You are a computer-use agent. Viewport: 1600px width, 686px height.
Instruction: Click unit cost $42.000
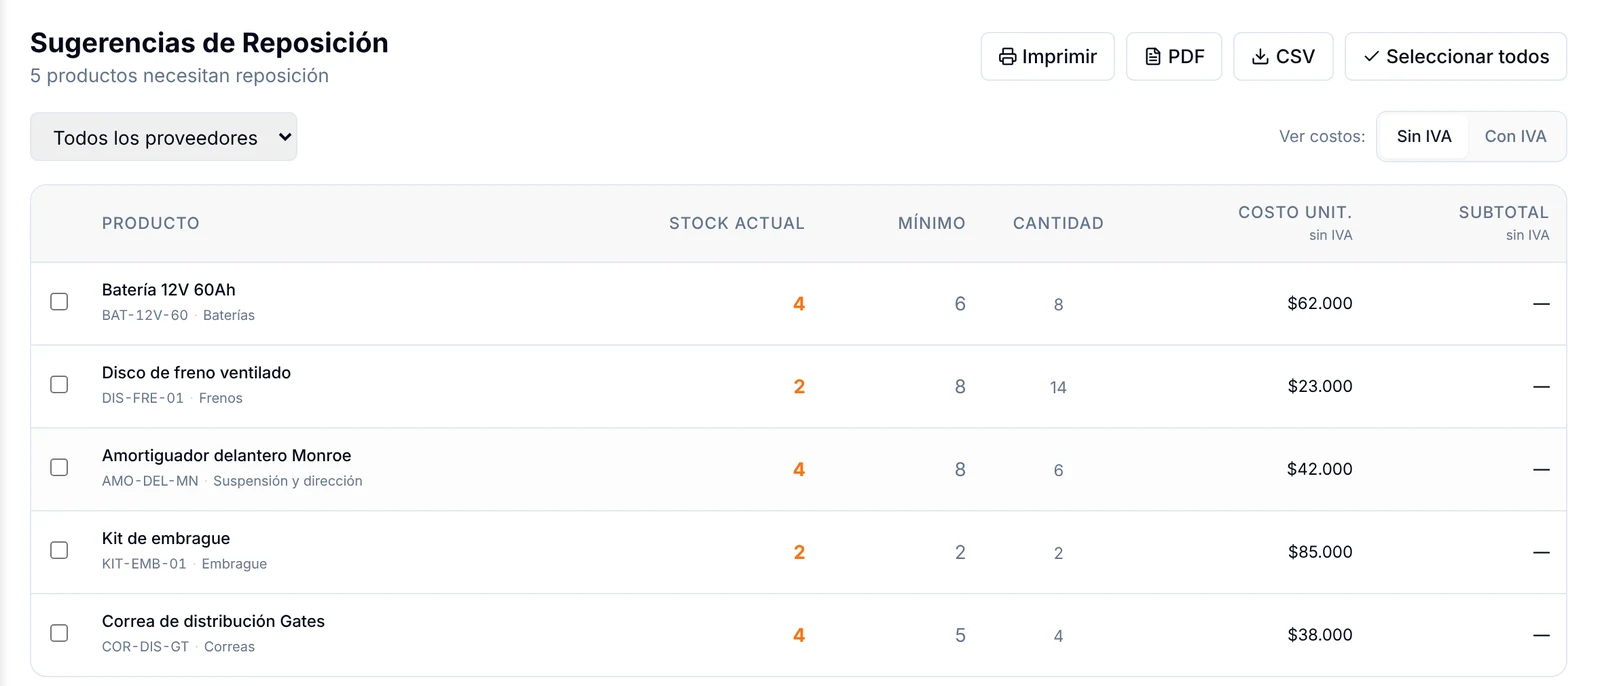point(1320,469)
